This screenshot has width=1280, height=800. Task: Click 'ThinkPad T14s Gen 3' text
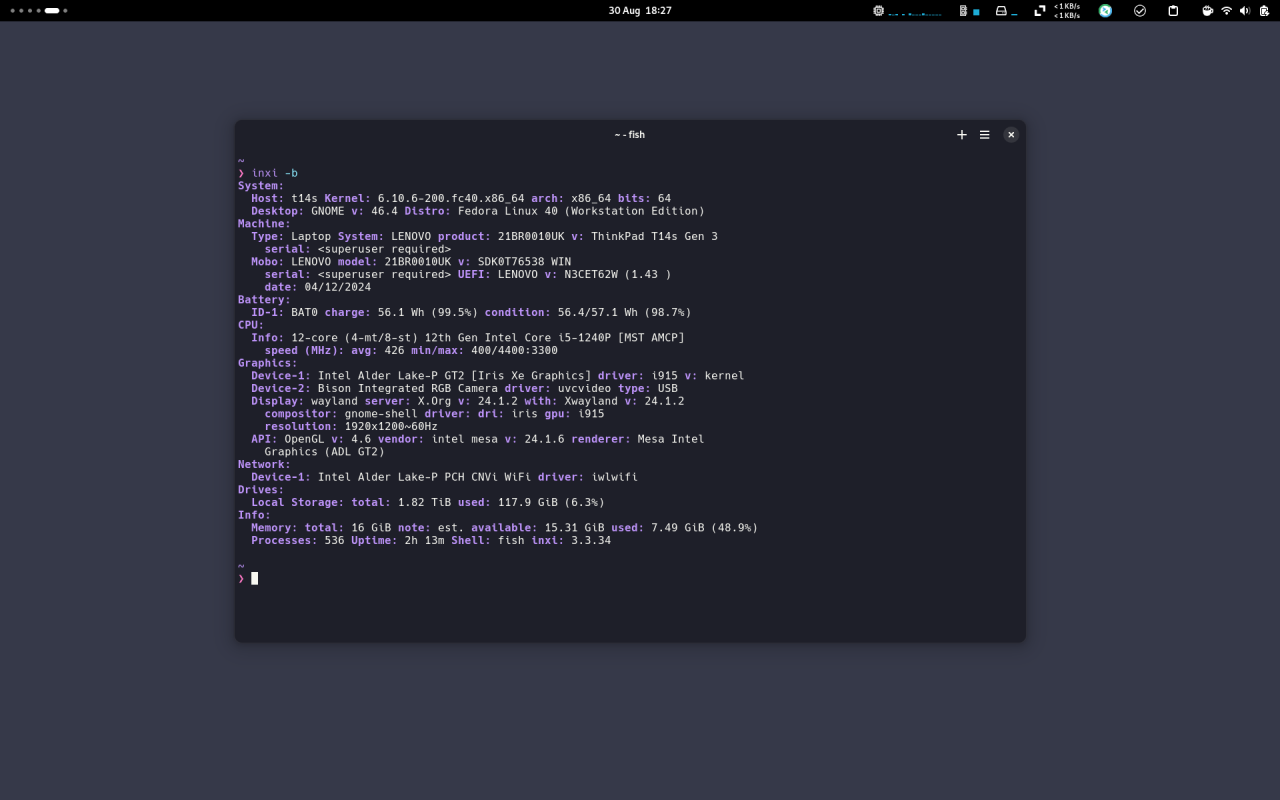pyautogui.click(x=654, y=237)
